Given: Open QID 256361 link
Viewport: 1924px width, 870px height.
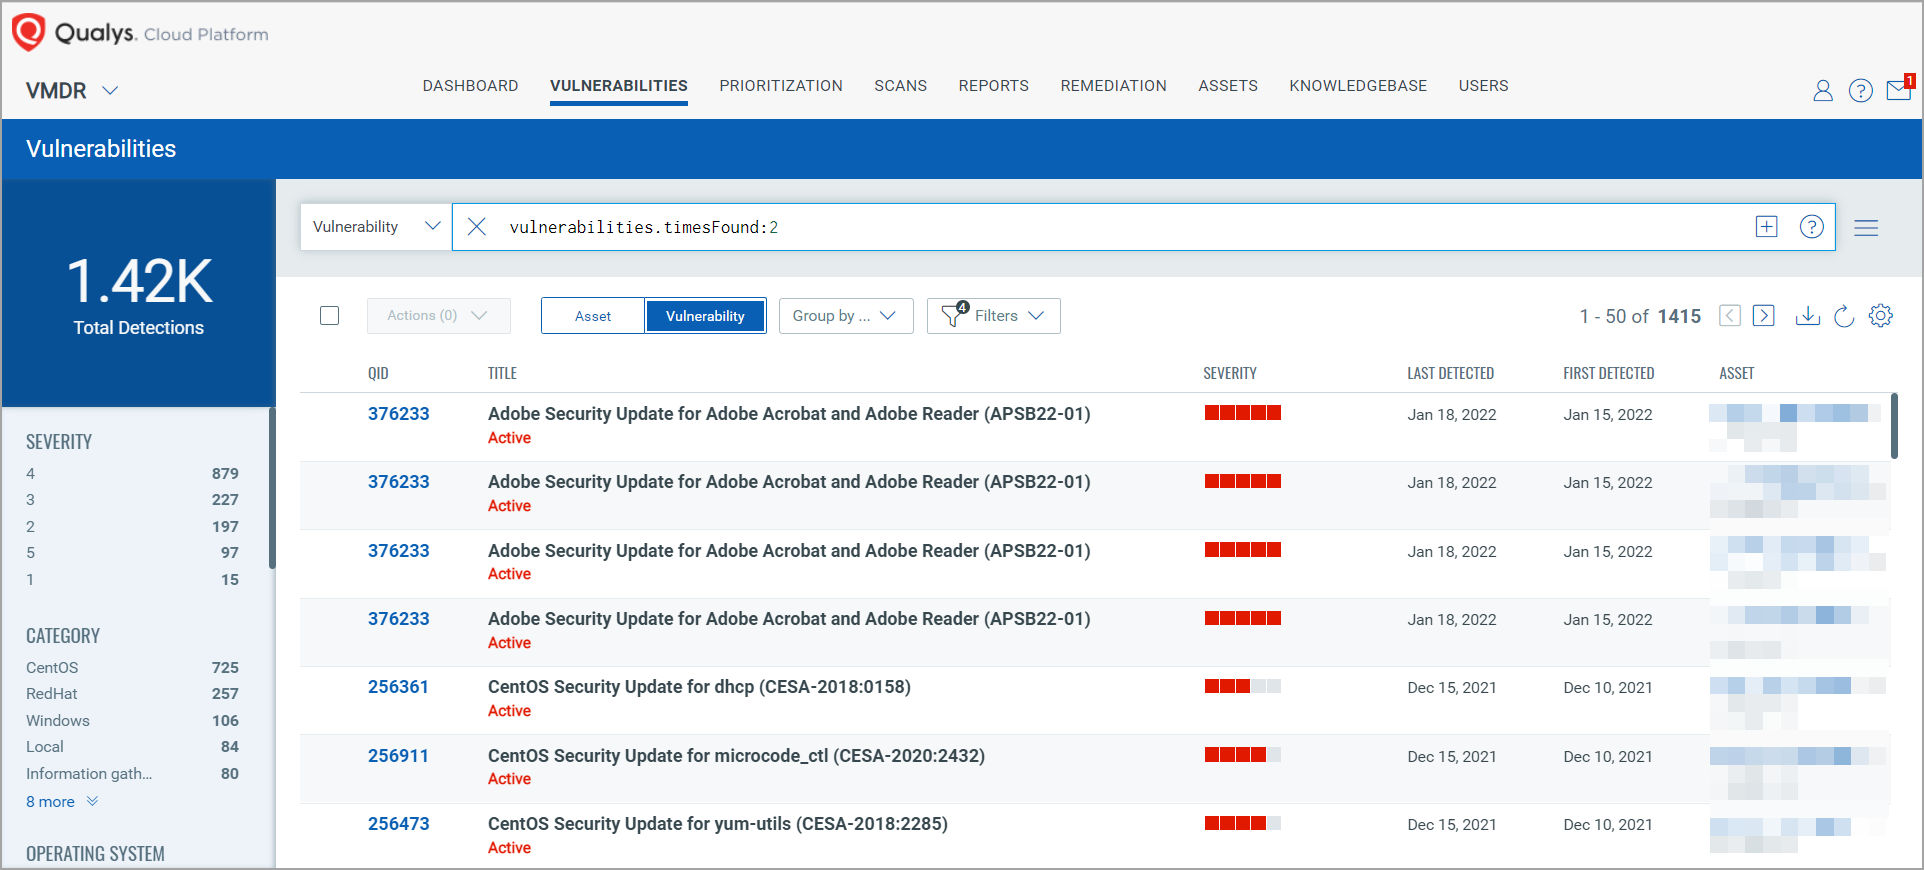Looking at the screenshot, I should coord(398,687).
